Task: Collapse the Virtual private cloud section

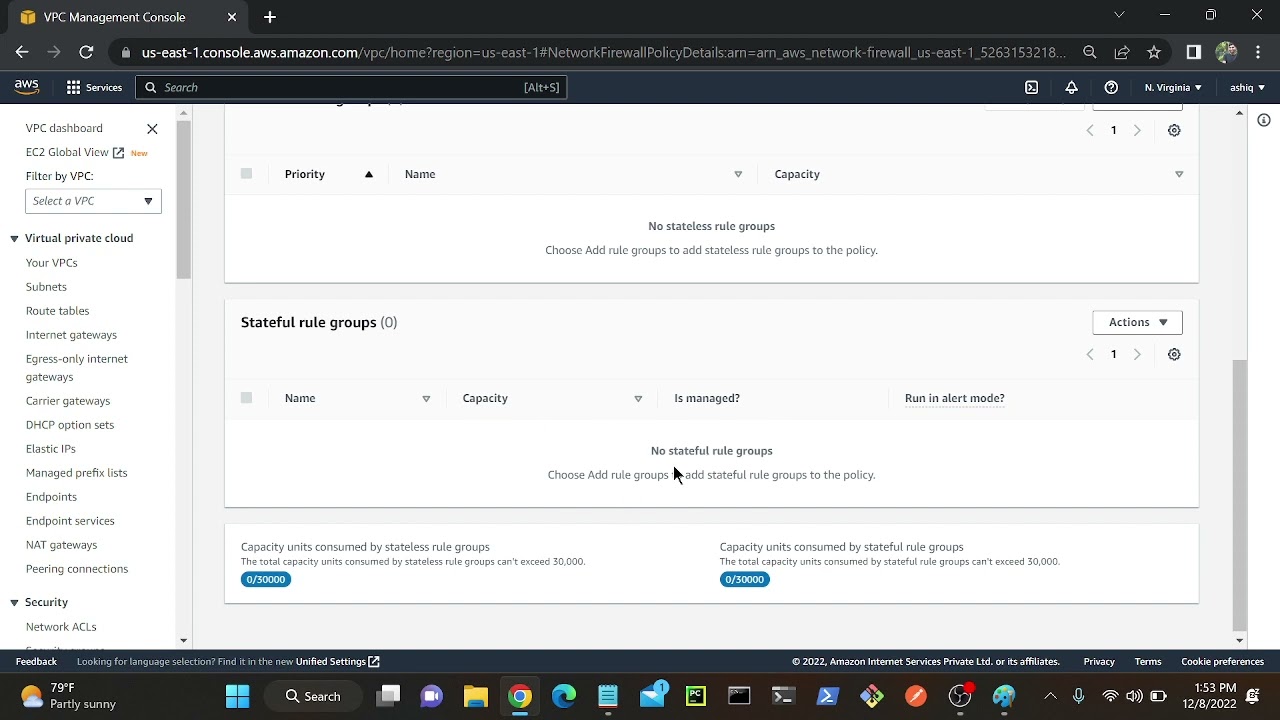Action: coord(14,238)
